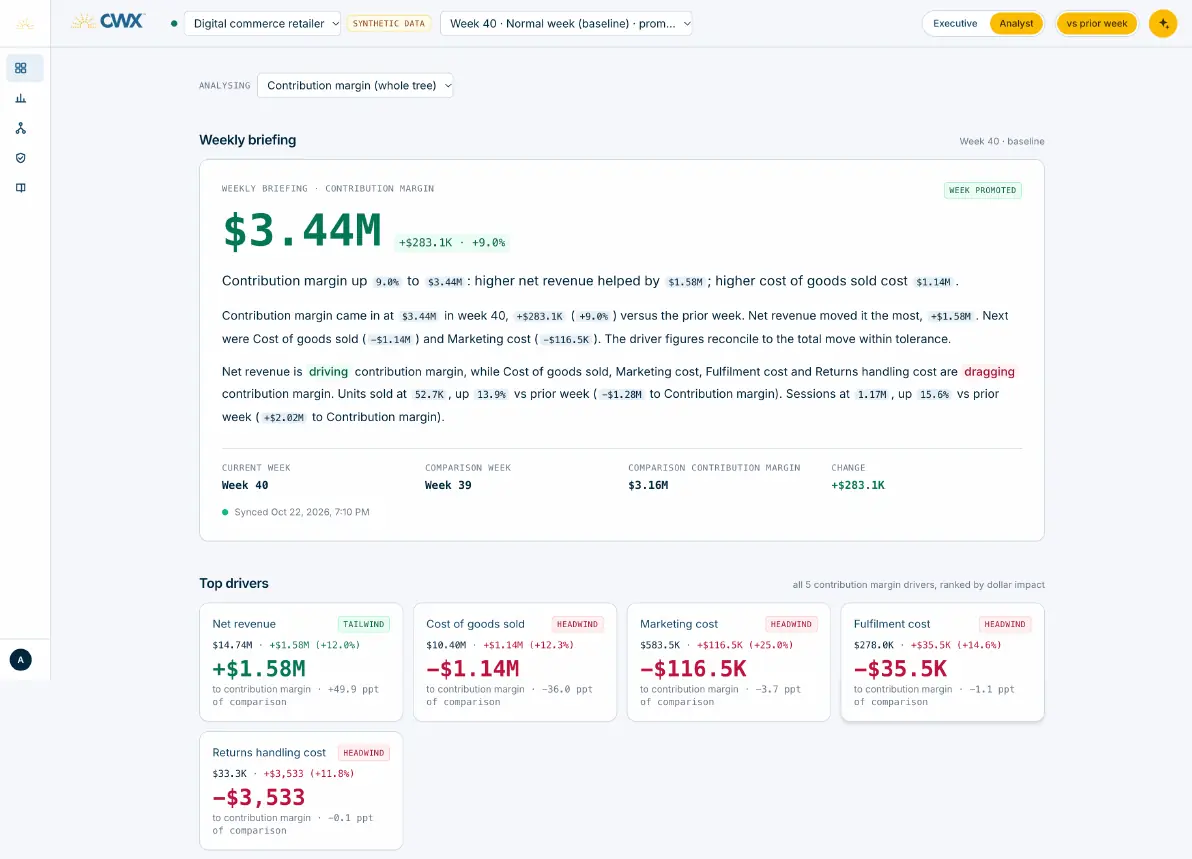
Task: Click the "-$3,533" Returns handling impact
Action: (x=258, y=797)
